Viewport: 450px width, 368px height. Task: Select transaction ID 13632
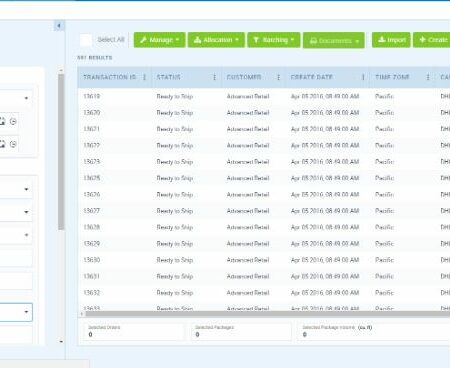pyautogui.click(x=92, y=293)
